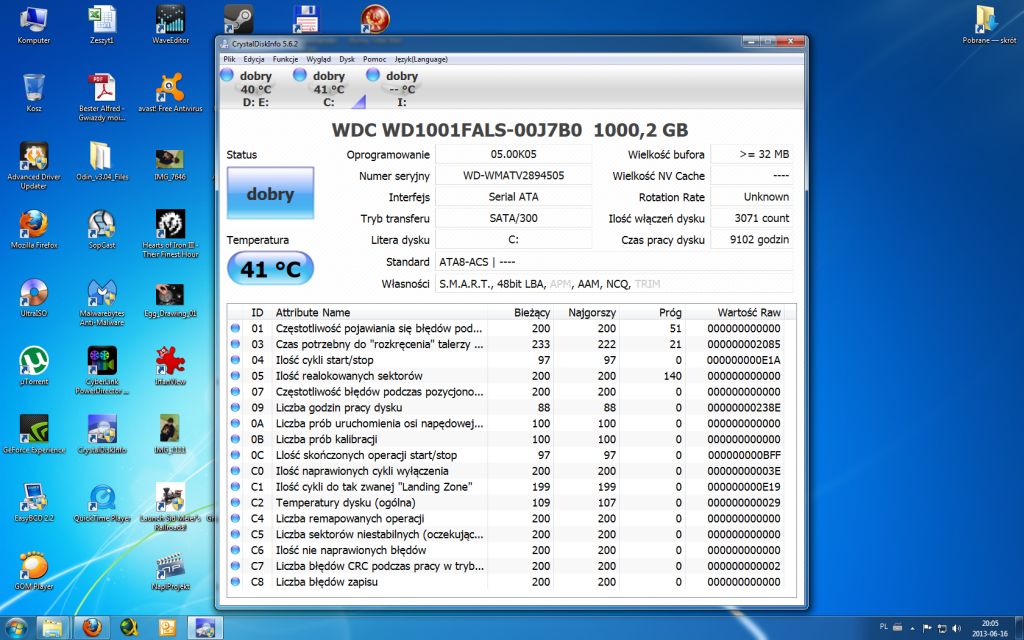The height and width of the screenshot is (640, 1024).
Task: Launch µTorrent from the desktop
Action: click(33, 366)
